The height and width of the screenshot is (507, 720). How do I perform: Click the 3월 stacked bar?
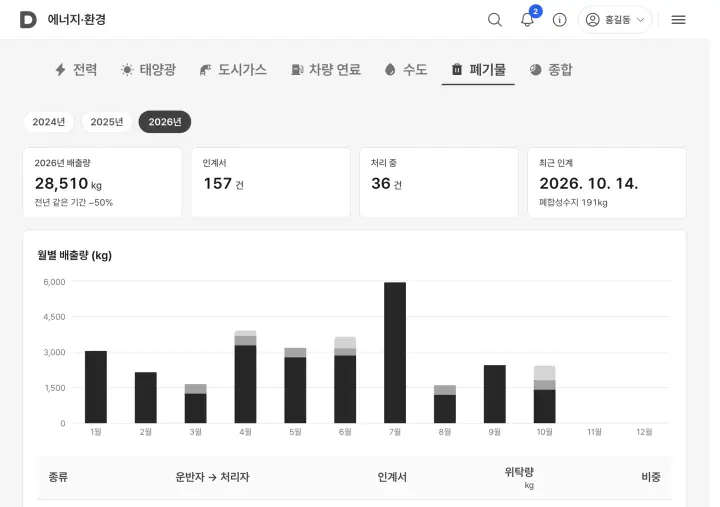[x=196, y=404]
